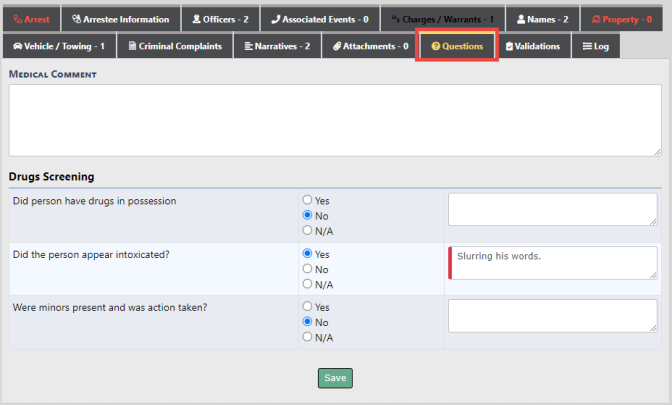Select No for person appeared intoxicated
Image resolution: width=672 pixels, height=405 pixels.
coord(308,269)
